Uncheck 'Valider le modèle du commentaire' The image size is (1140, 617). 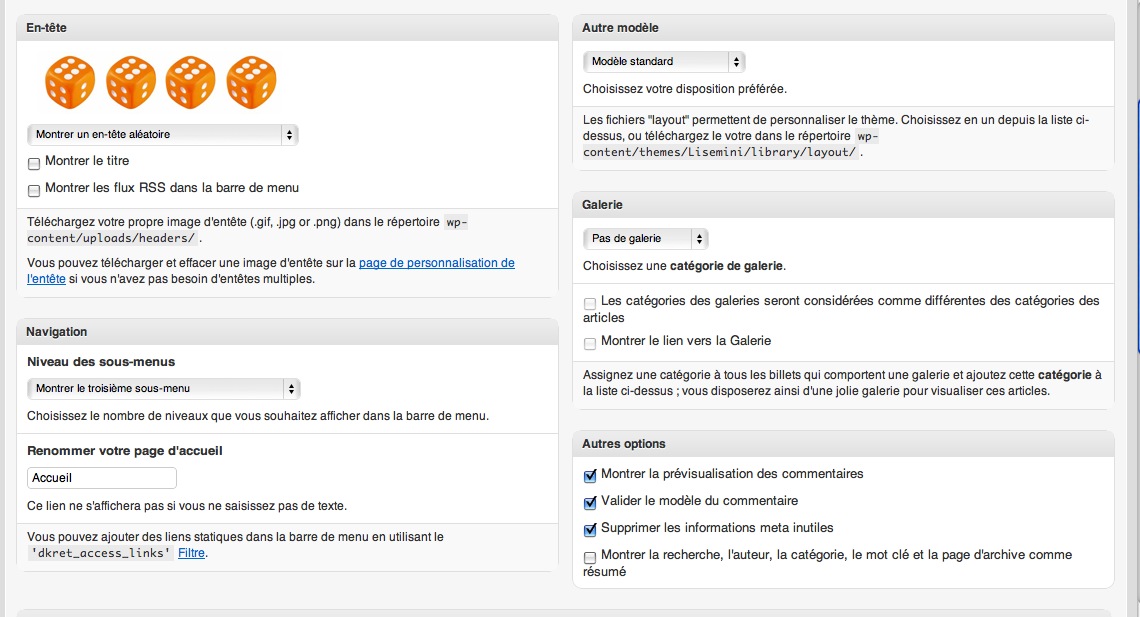[x=590, y=503]
